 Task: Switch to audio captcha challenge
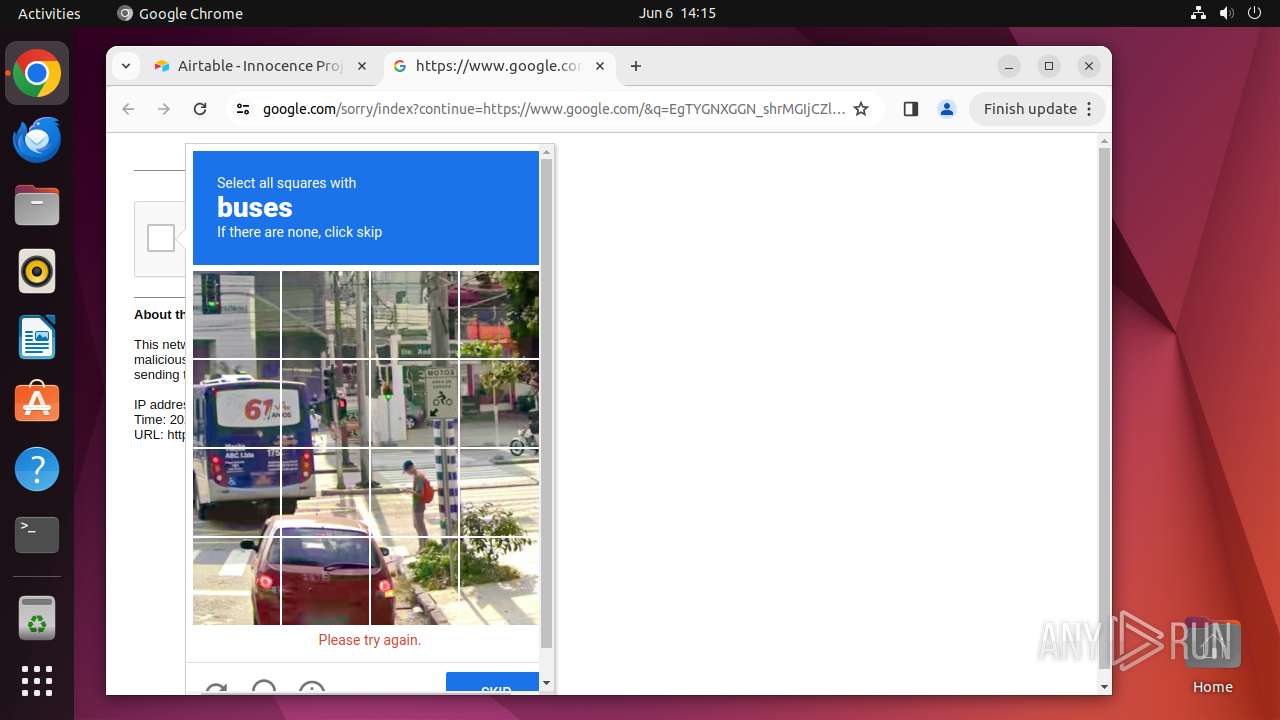point(264,687)
